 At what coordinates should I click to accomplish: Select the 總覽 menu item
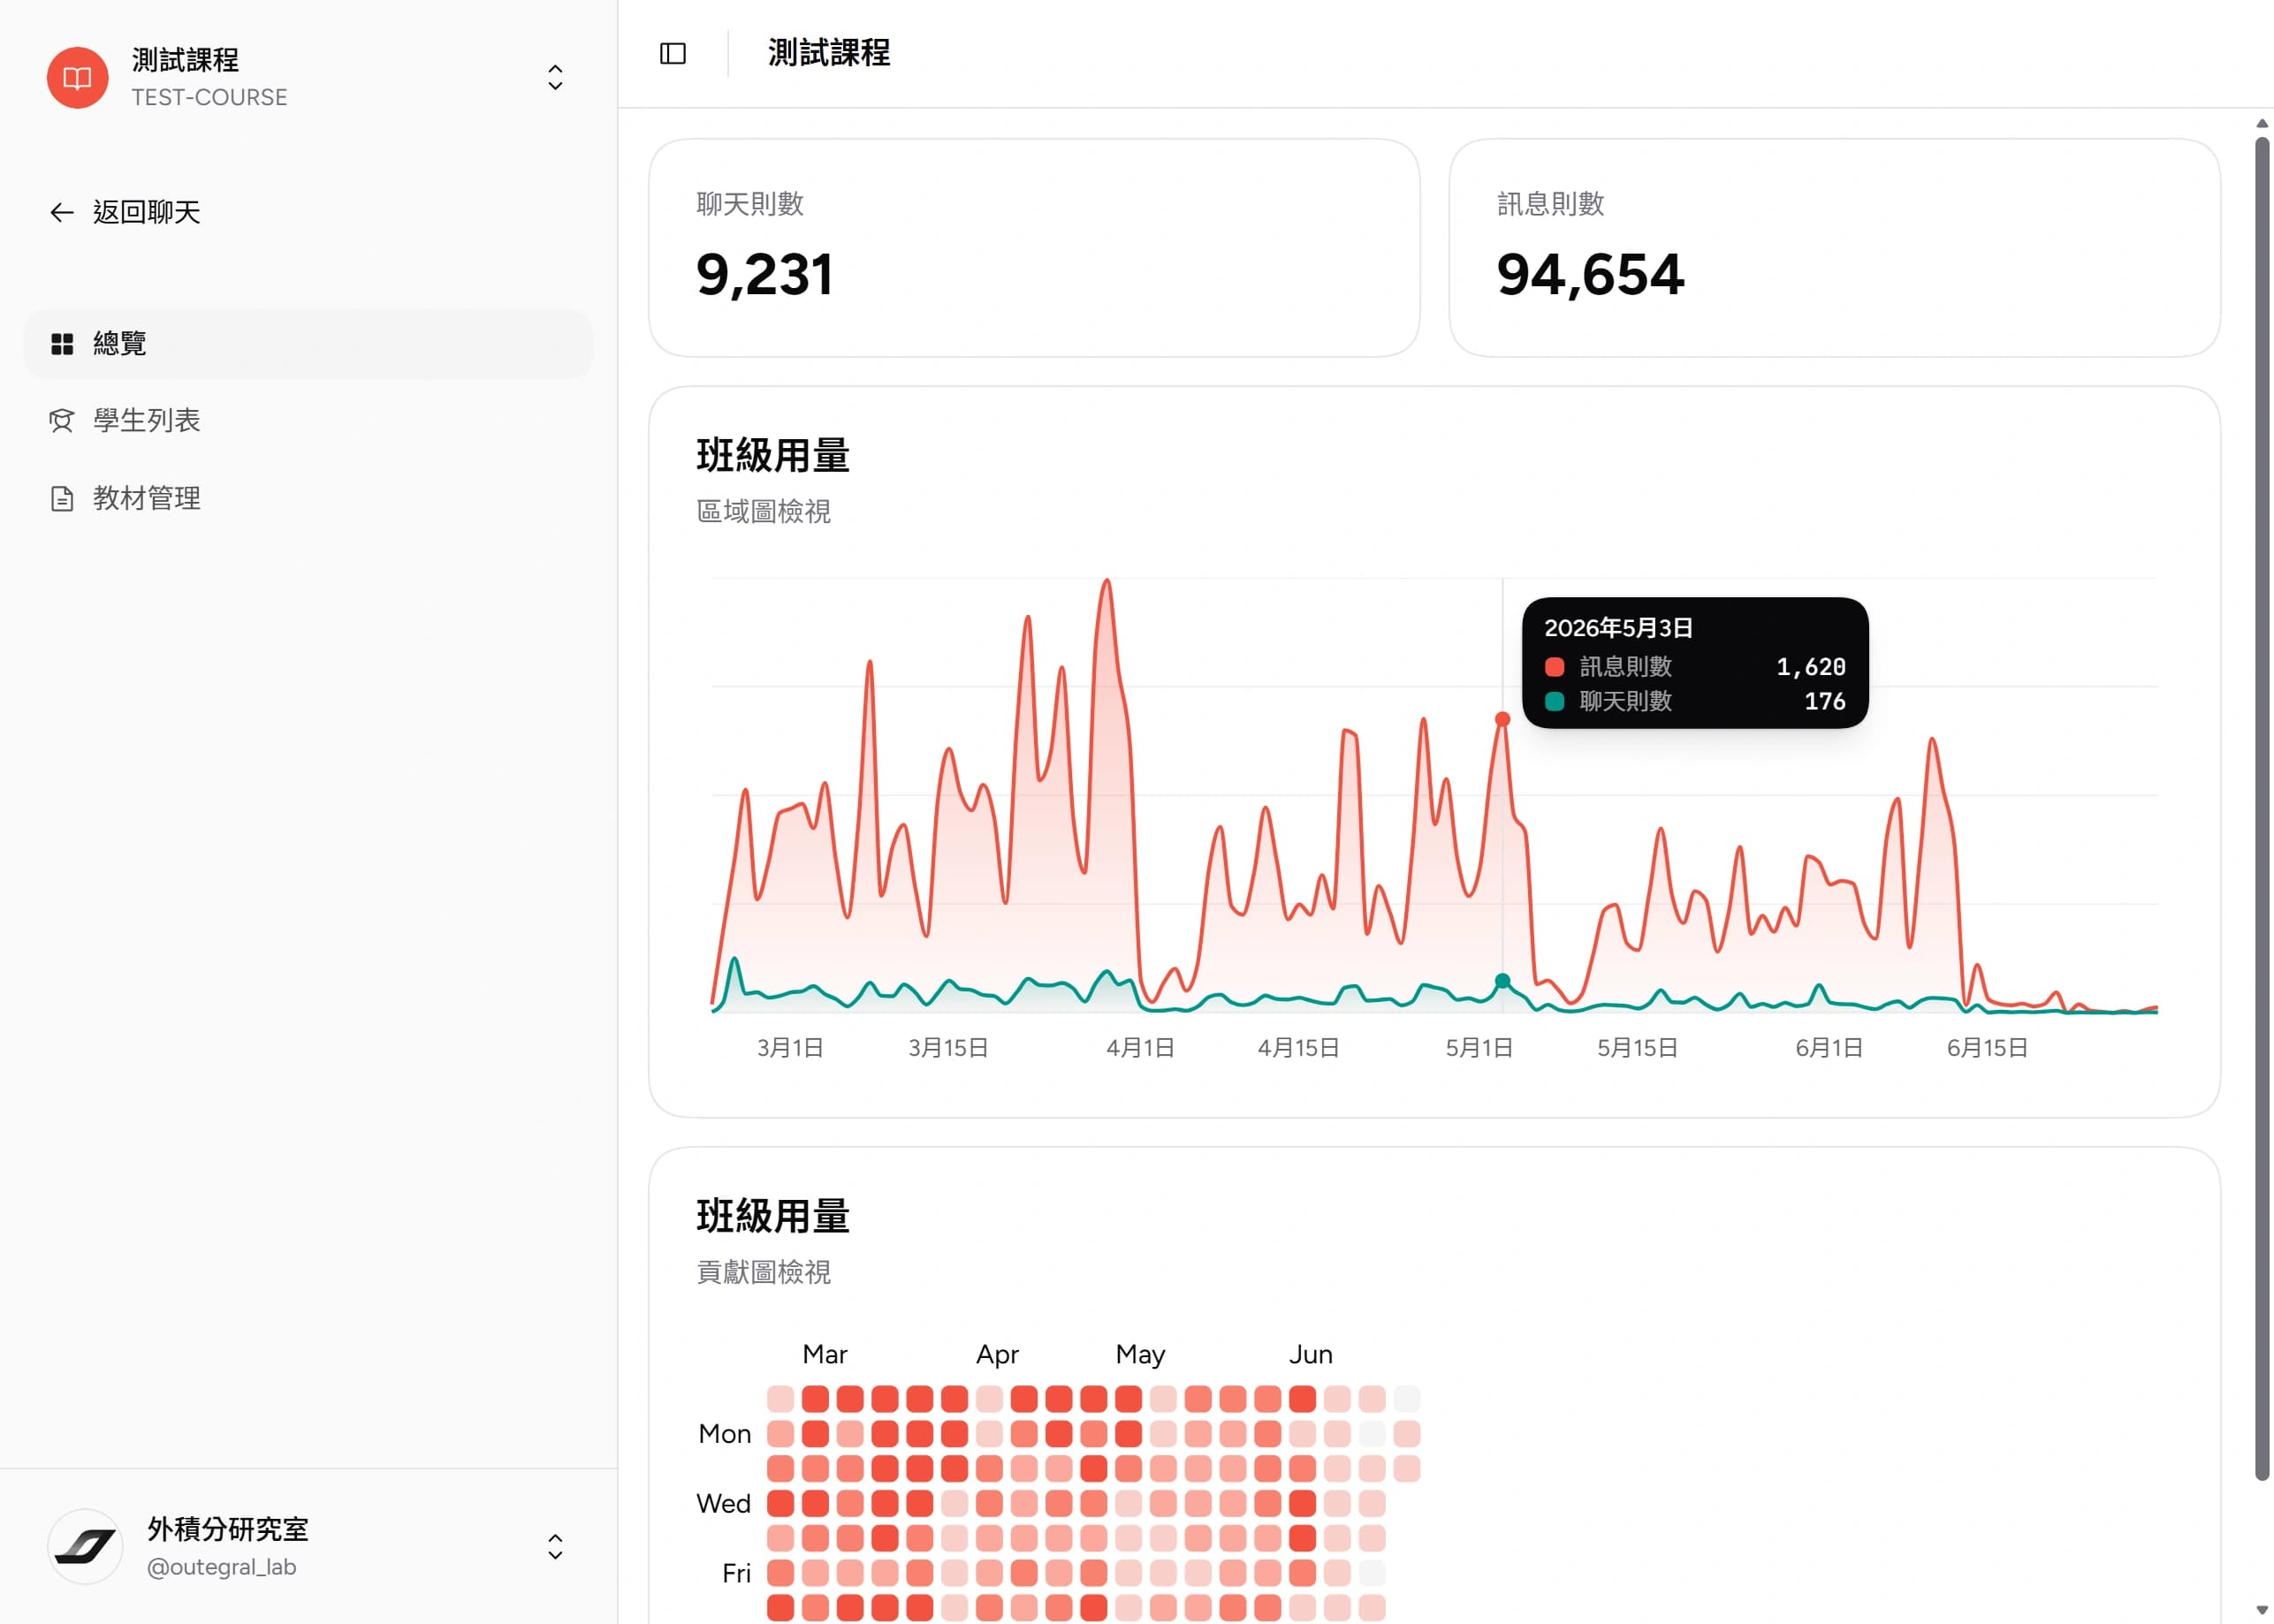[x=308, y=344]
